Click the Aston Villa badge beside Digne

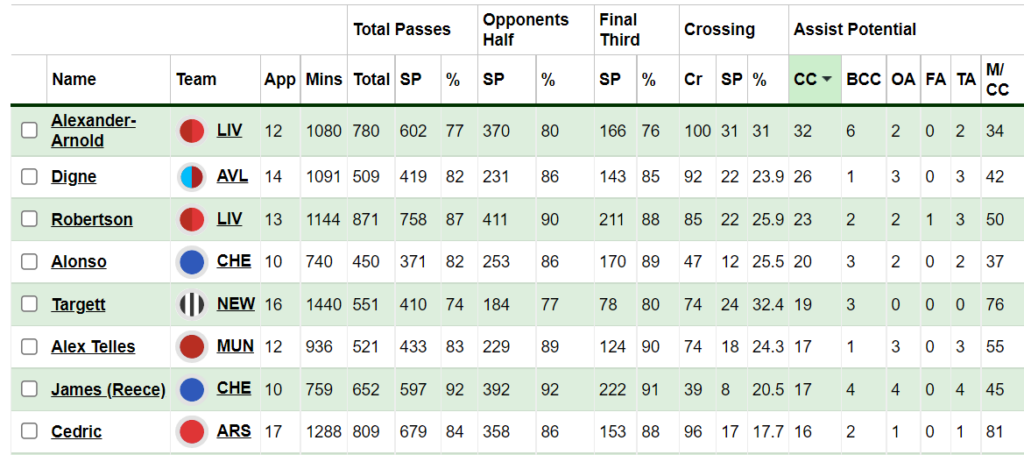point(192,177)
